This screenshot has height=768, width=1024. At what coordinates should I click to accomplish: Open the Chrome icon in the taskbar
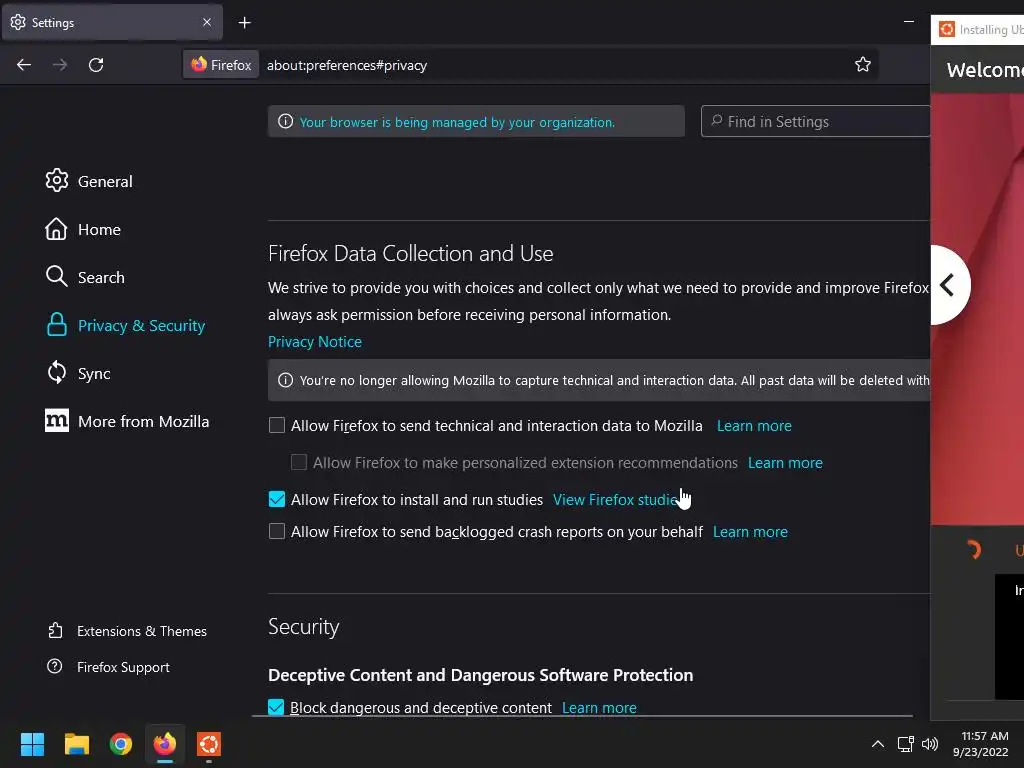(121, 744)
